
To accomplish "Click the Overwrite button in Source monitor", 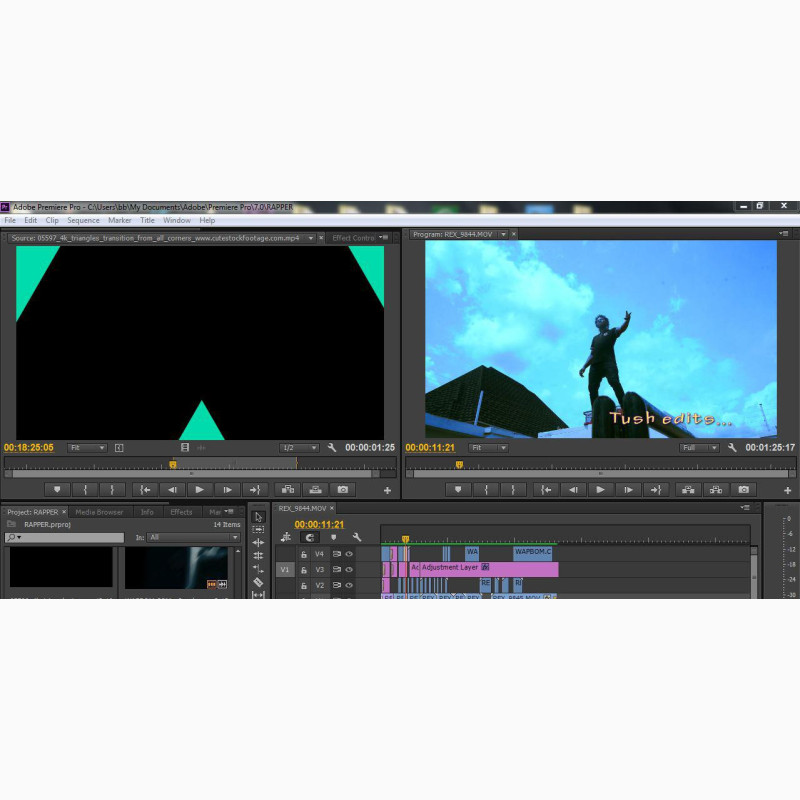I will click(315, 490).
